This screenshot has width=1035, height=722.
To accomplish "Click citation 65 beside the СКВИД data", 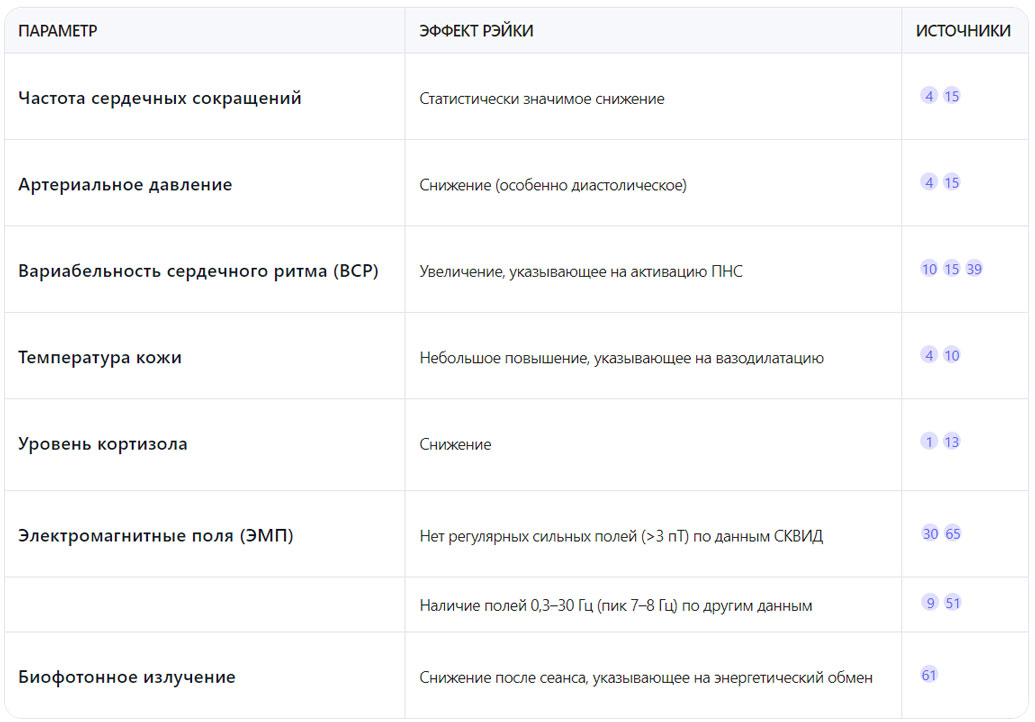I will point(953,533).
